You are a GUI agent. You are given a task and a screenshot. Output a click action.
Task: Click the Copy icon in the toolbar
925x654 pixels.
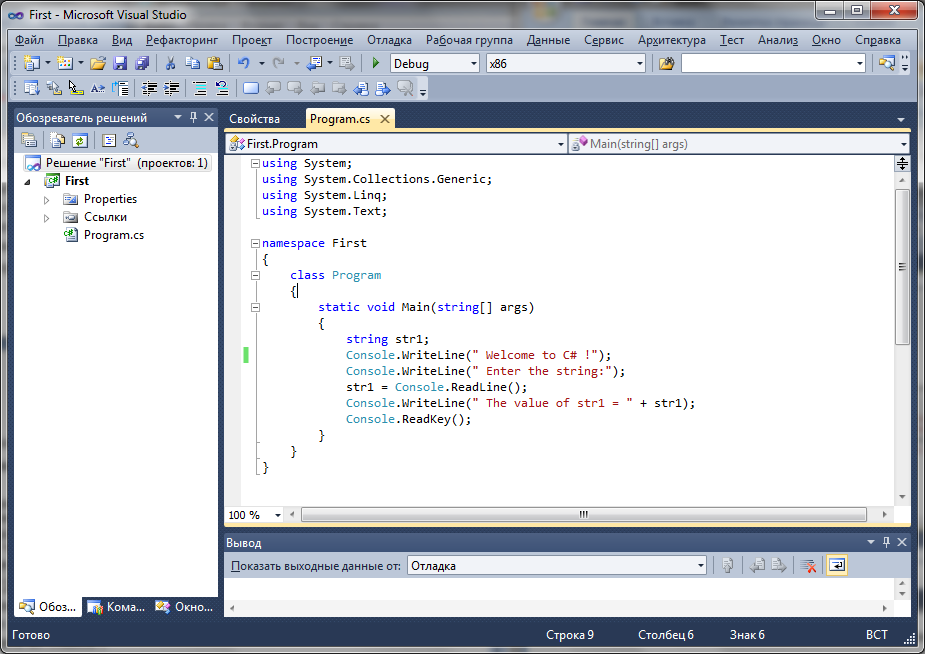192,63
